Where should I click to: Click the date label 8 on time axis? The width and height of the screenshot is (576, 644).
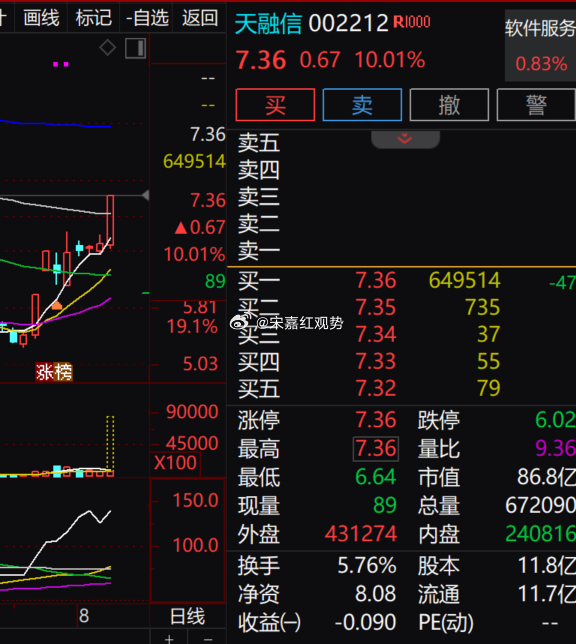(x=84, y=616)
